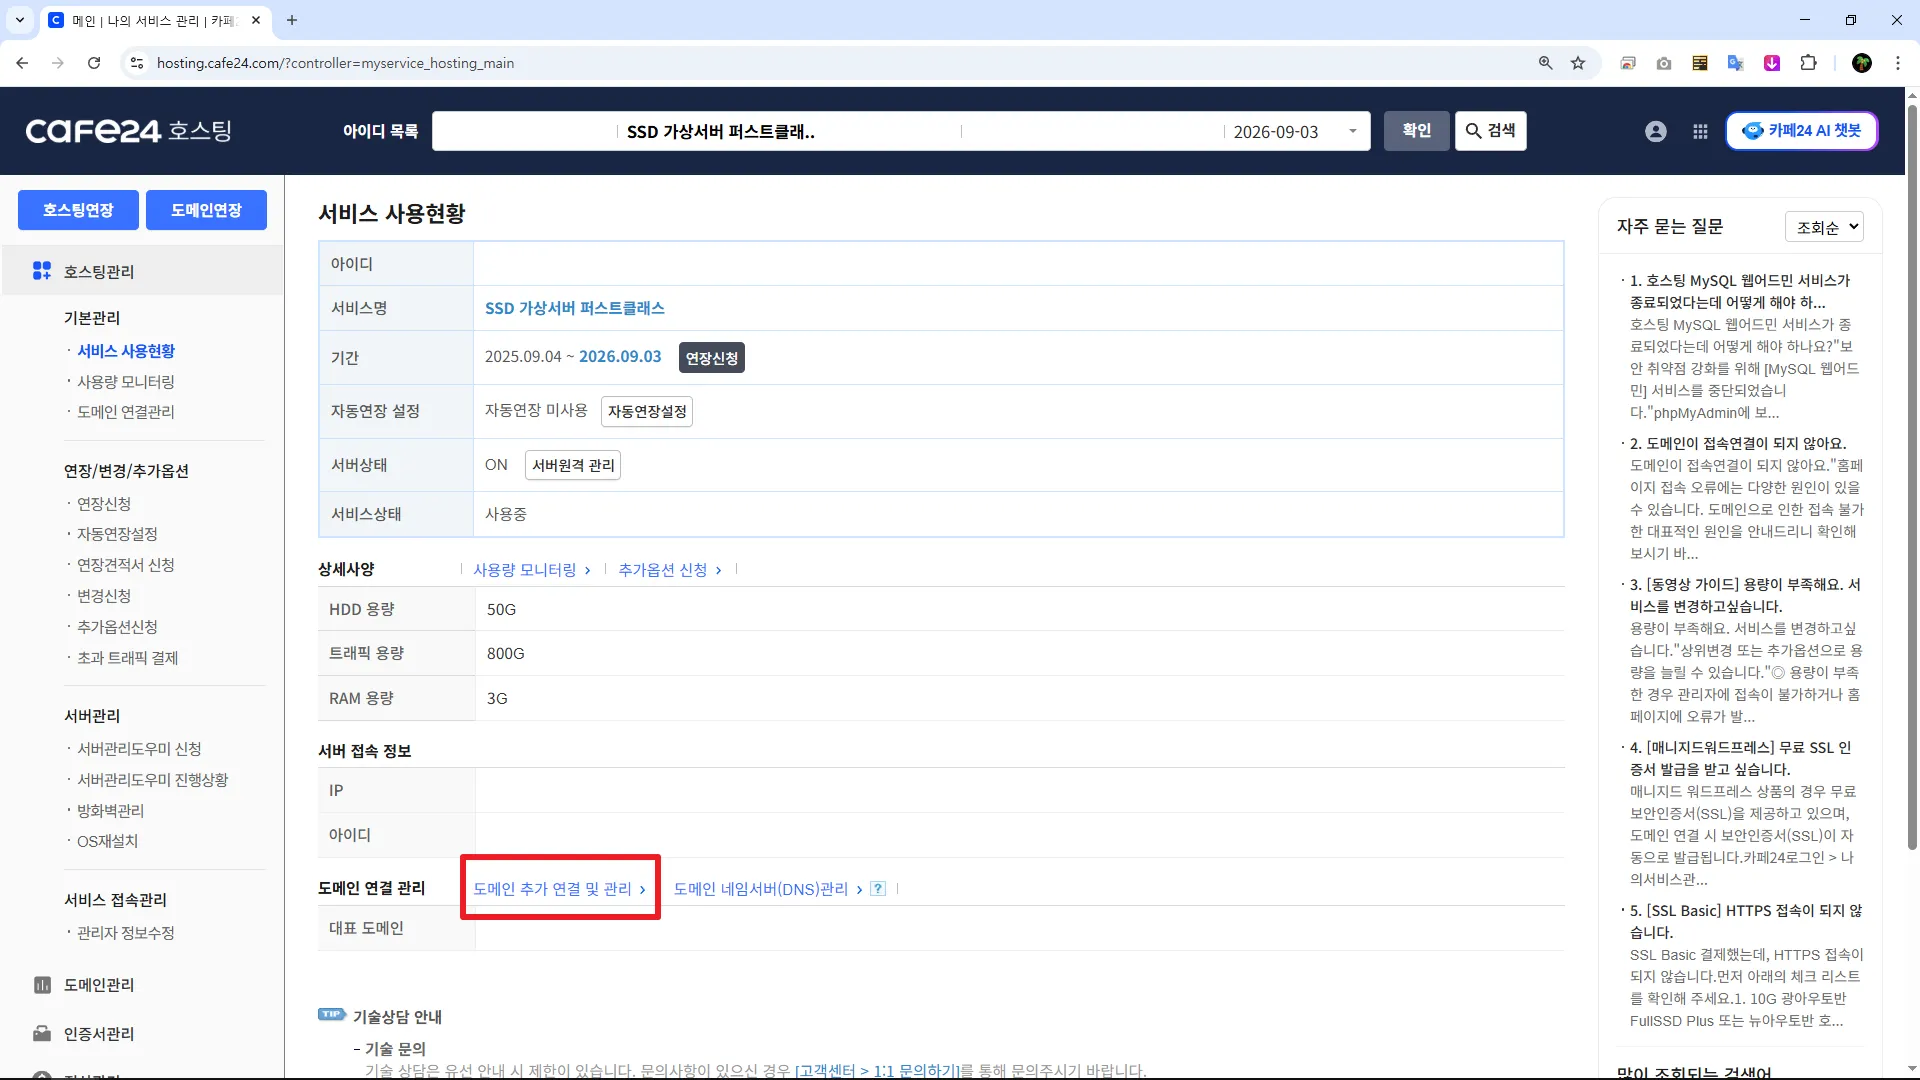The height and width of the screenshot is (1080, 1920).
Task: Click the 연장신청 button next to period
Action: [711, 358]
